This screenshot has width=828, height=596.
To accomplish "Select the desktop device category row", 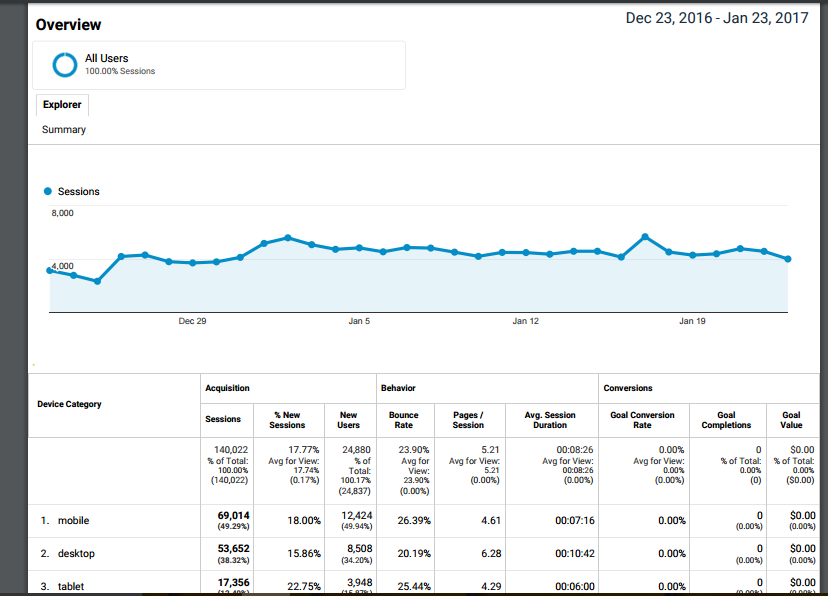I will (x=76, y=554).
